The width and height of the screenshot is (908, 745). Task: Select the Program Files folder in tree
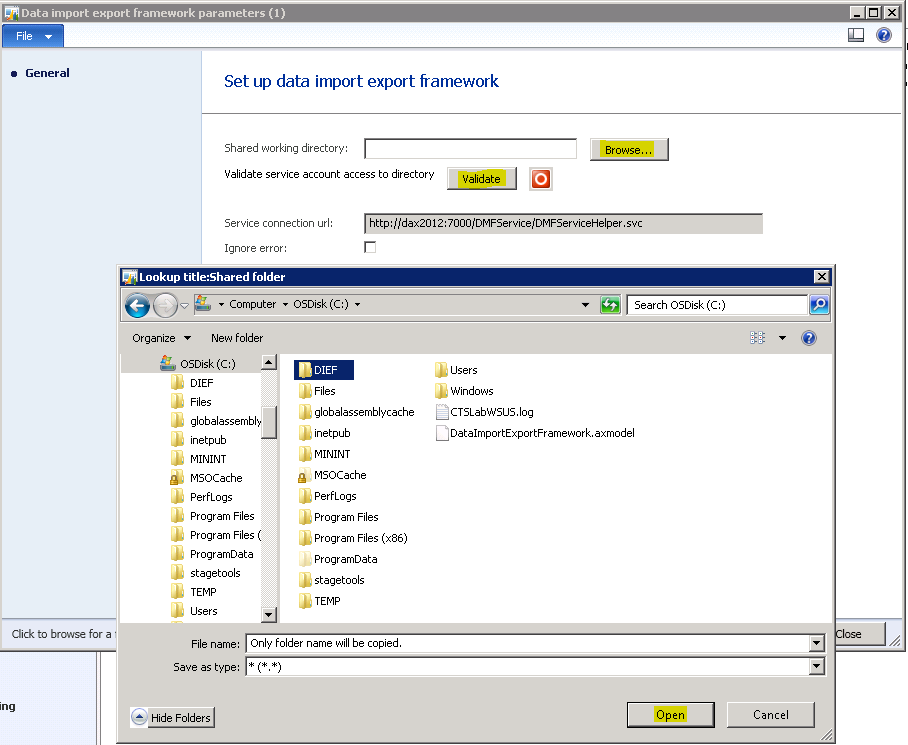pyautogui.click(x=221, y=516)
